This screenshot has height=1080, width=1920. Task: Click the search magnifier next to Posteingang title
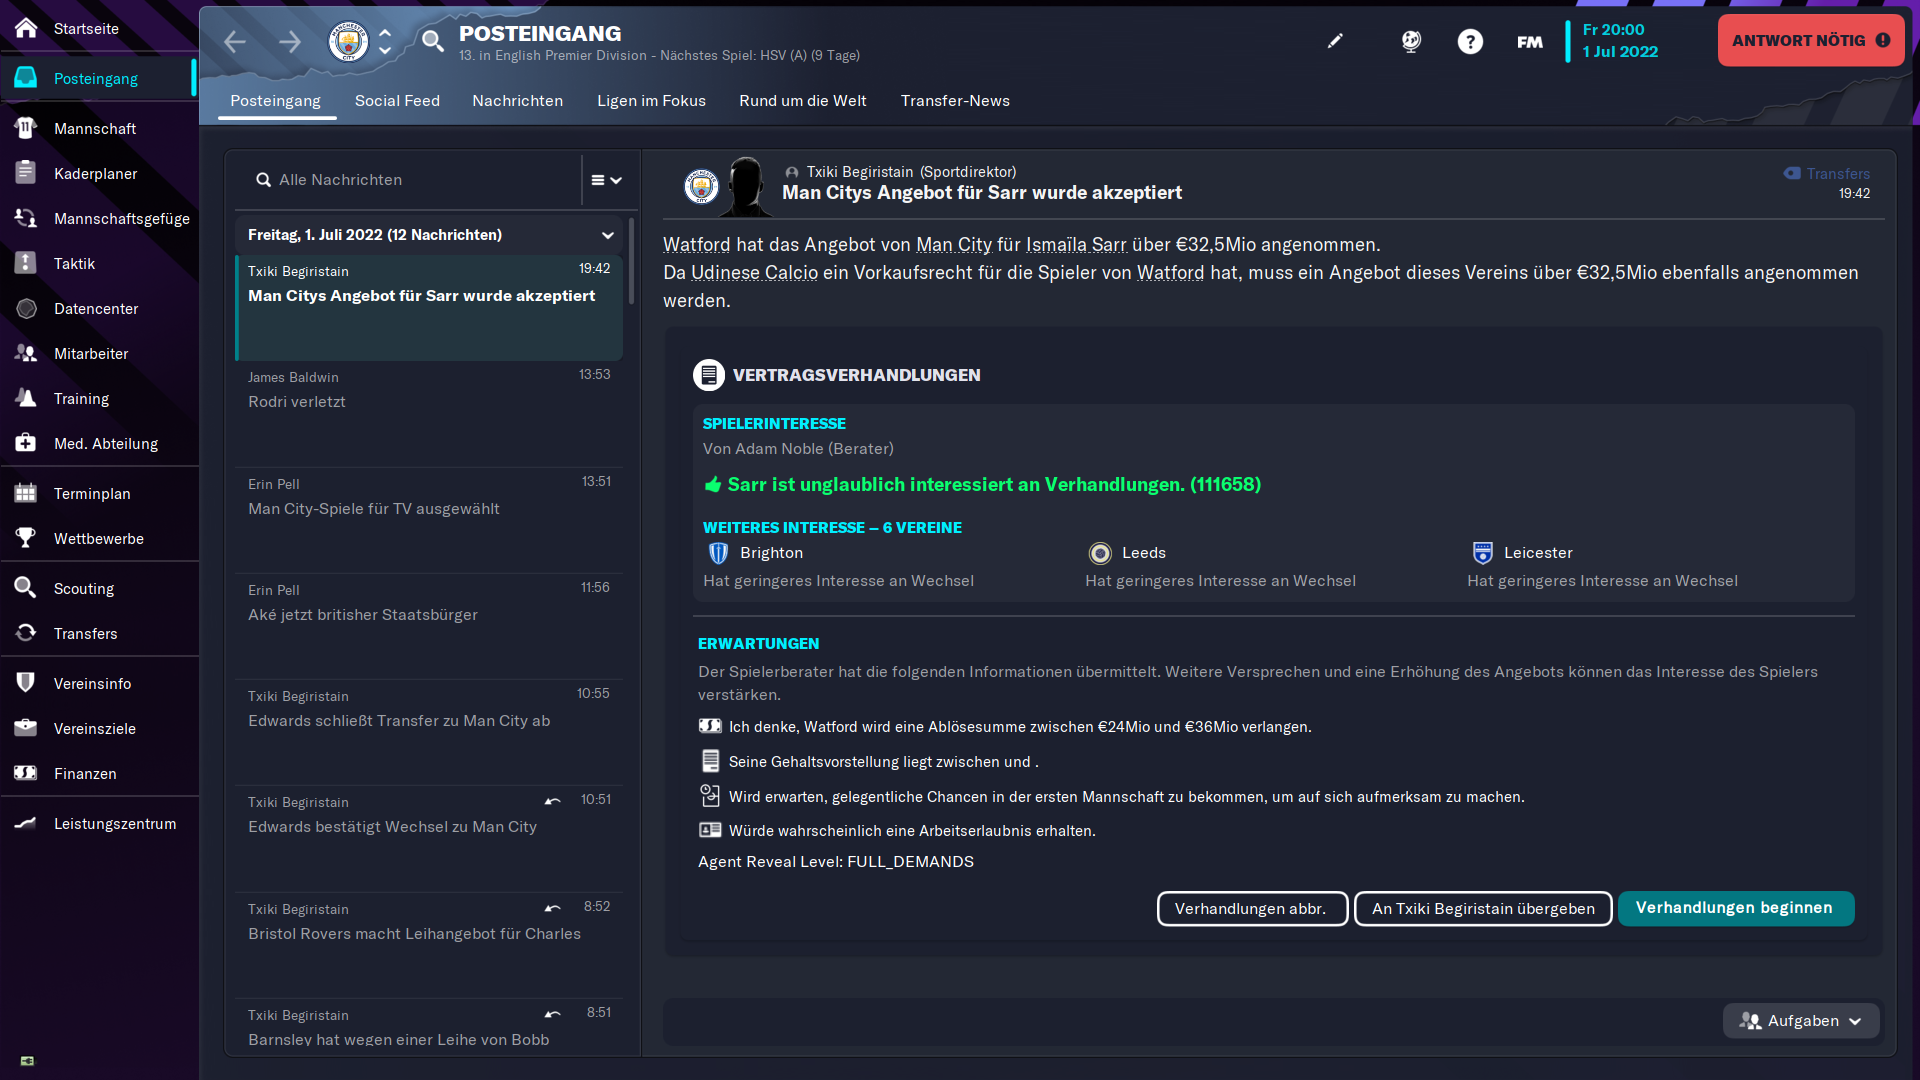pyautogui.click(x=432, y=42)
